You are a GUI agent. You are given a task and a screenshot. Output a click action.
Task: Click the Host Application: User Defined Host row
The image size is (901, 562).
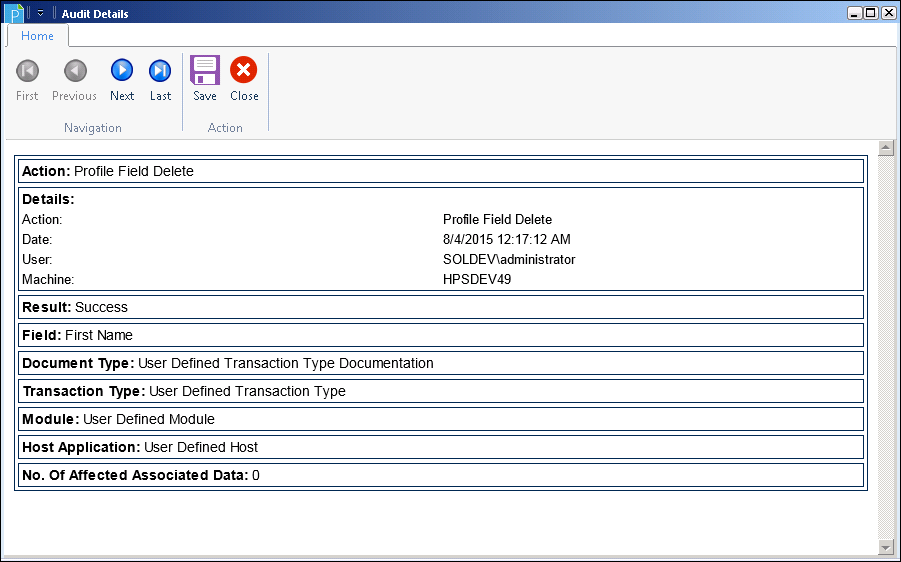441,447
